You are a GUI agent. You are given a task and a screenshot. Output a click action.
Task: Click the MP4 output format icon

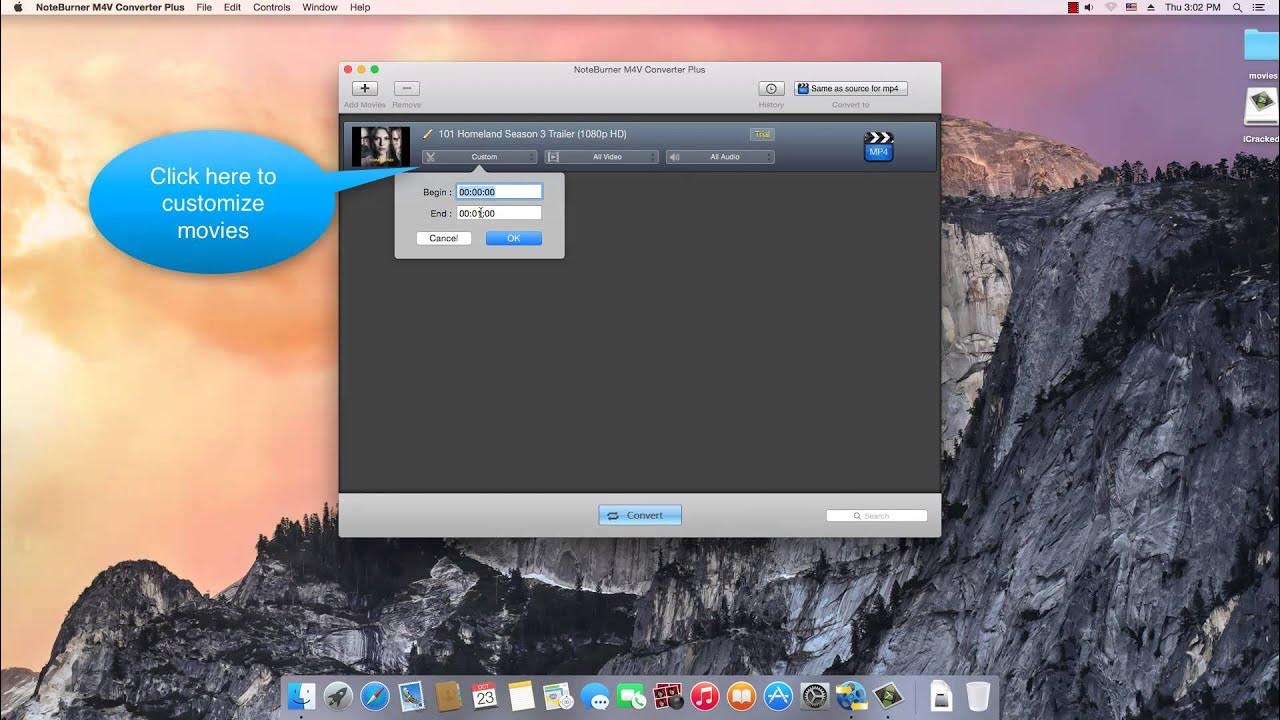click(878, 146)
